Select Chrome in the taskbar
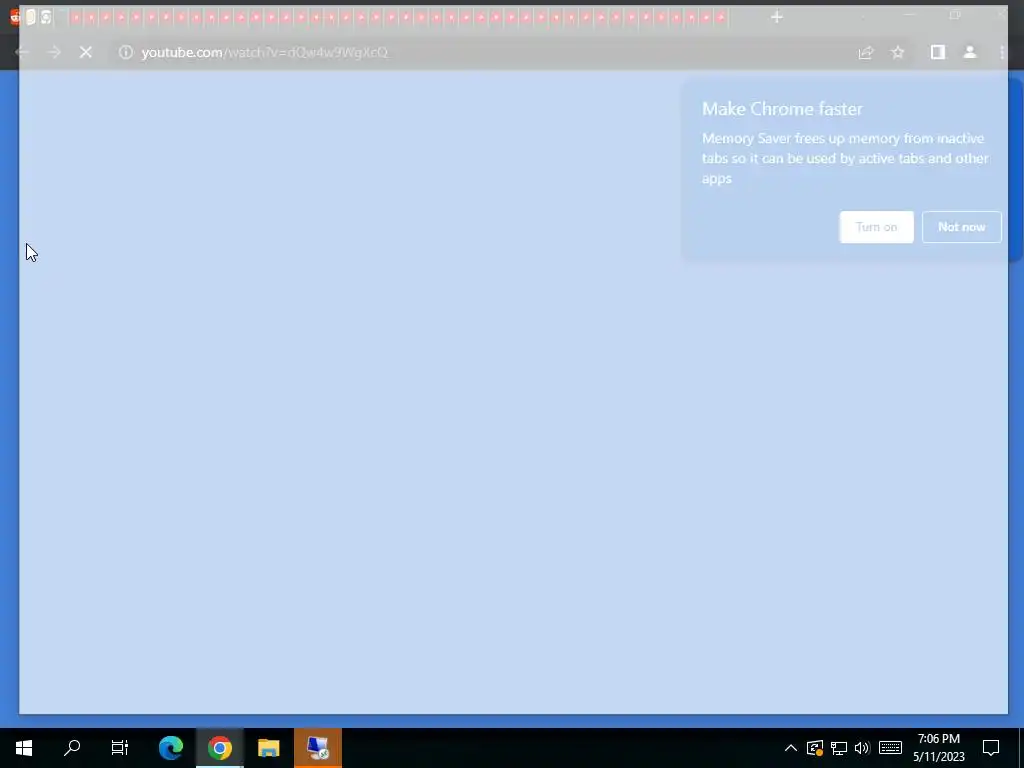Viewport: 1024px width, 768px height. [x=220, y=748]
